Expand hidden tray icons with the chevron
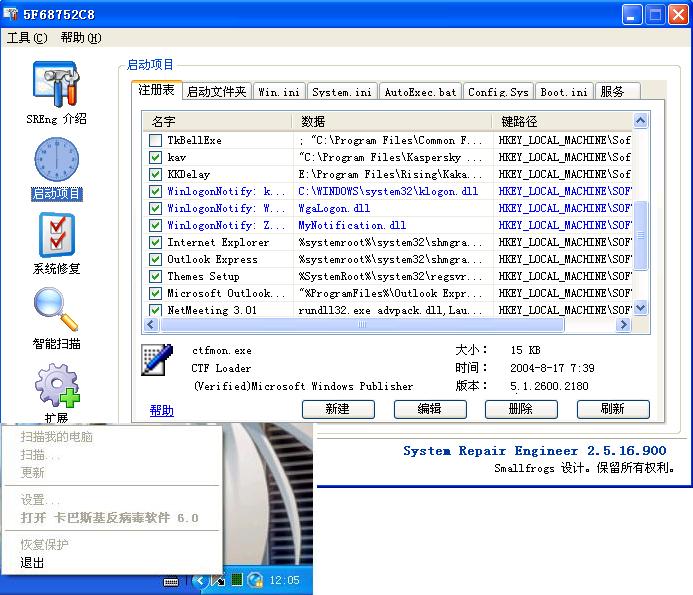The height and width of the screenshot is (595, 693). (201, 579)
